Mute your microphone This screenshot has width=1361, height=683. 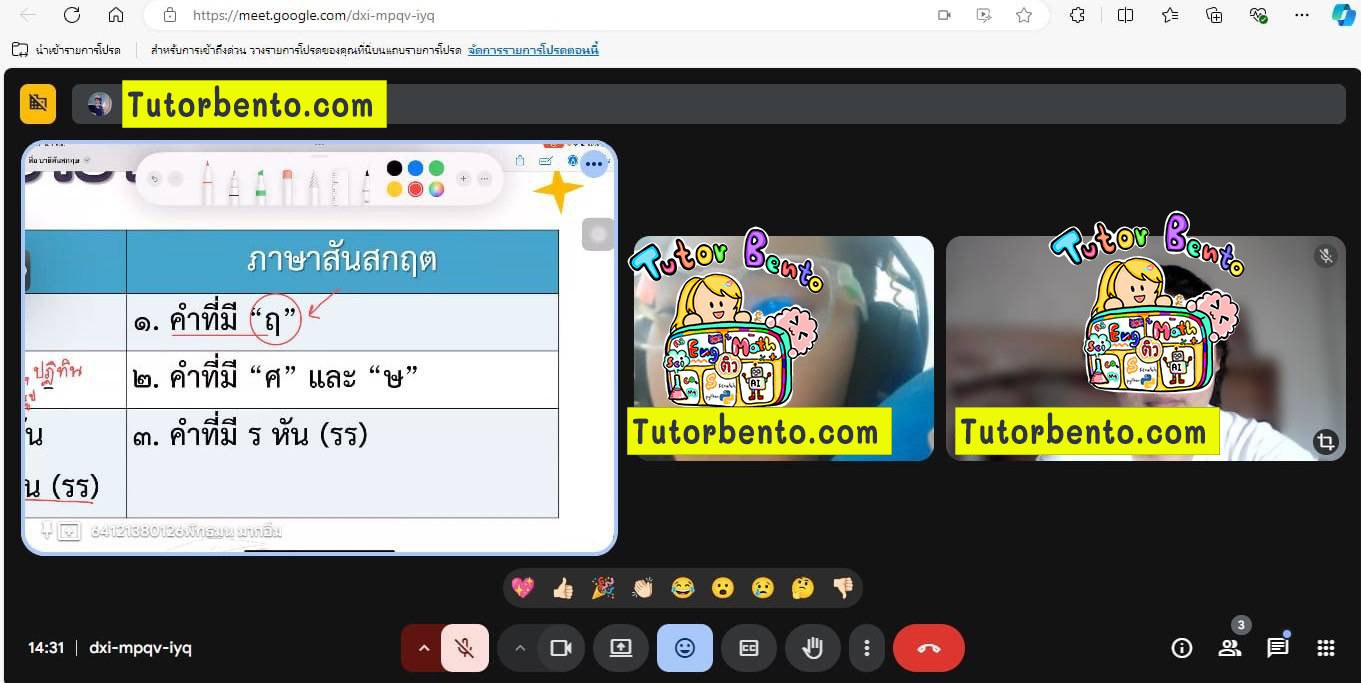click(464, 648)
